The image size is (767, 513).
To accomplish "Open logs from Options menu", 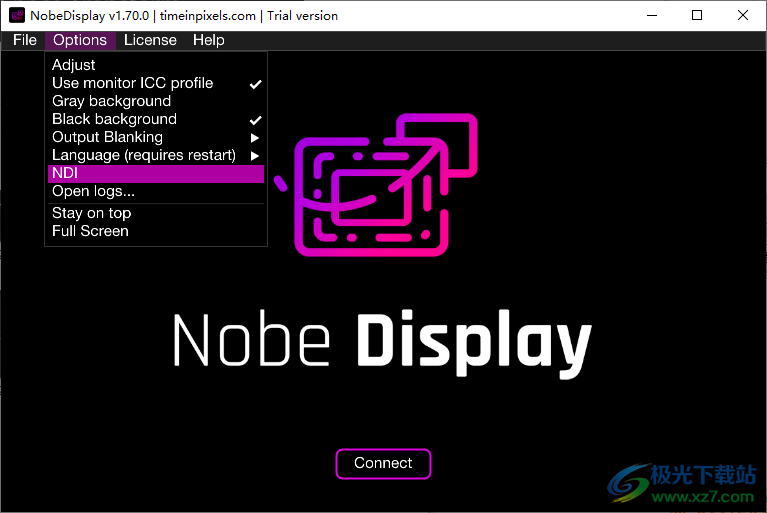I will [x=156, y=192].
